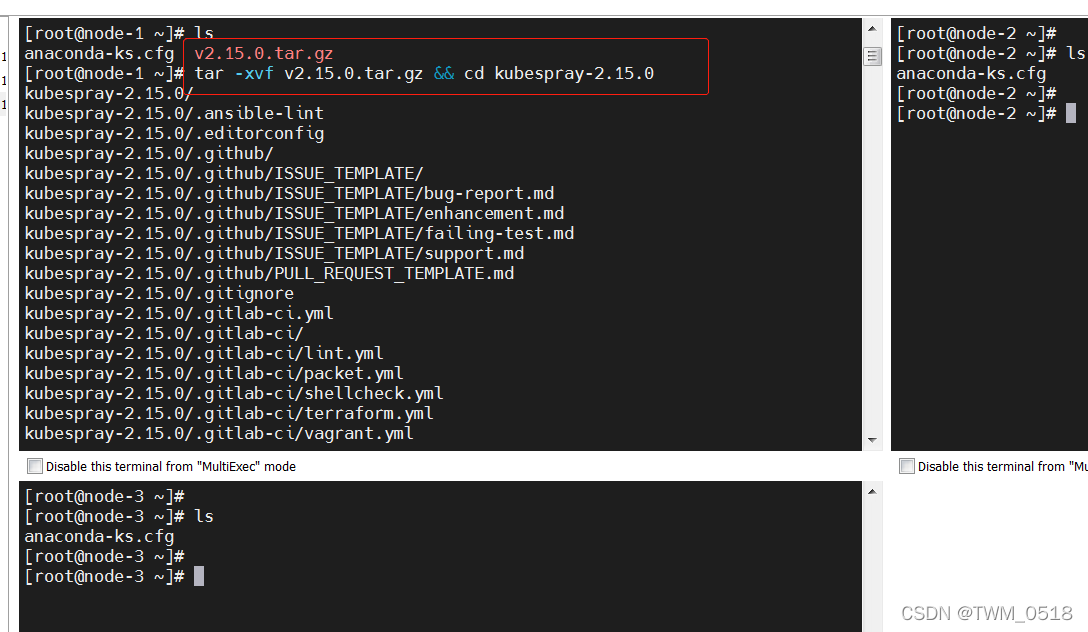Click the bug-report.md path line

pyautogui.click(x=289, y=193)
